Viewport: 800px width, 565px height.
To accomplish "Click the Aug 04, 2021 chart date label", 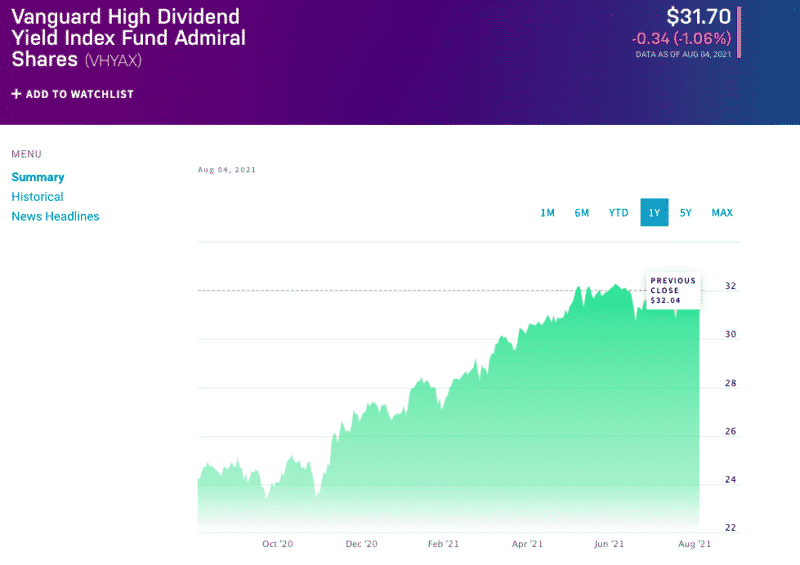I will click(227, 170).
